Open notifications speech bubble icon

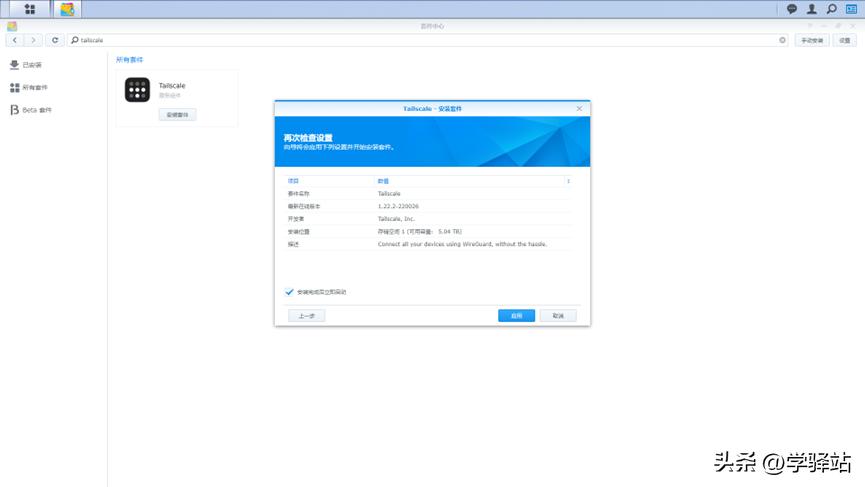(792, 9)
